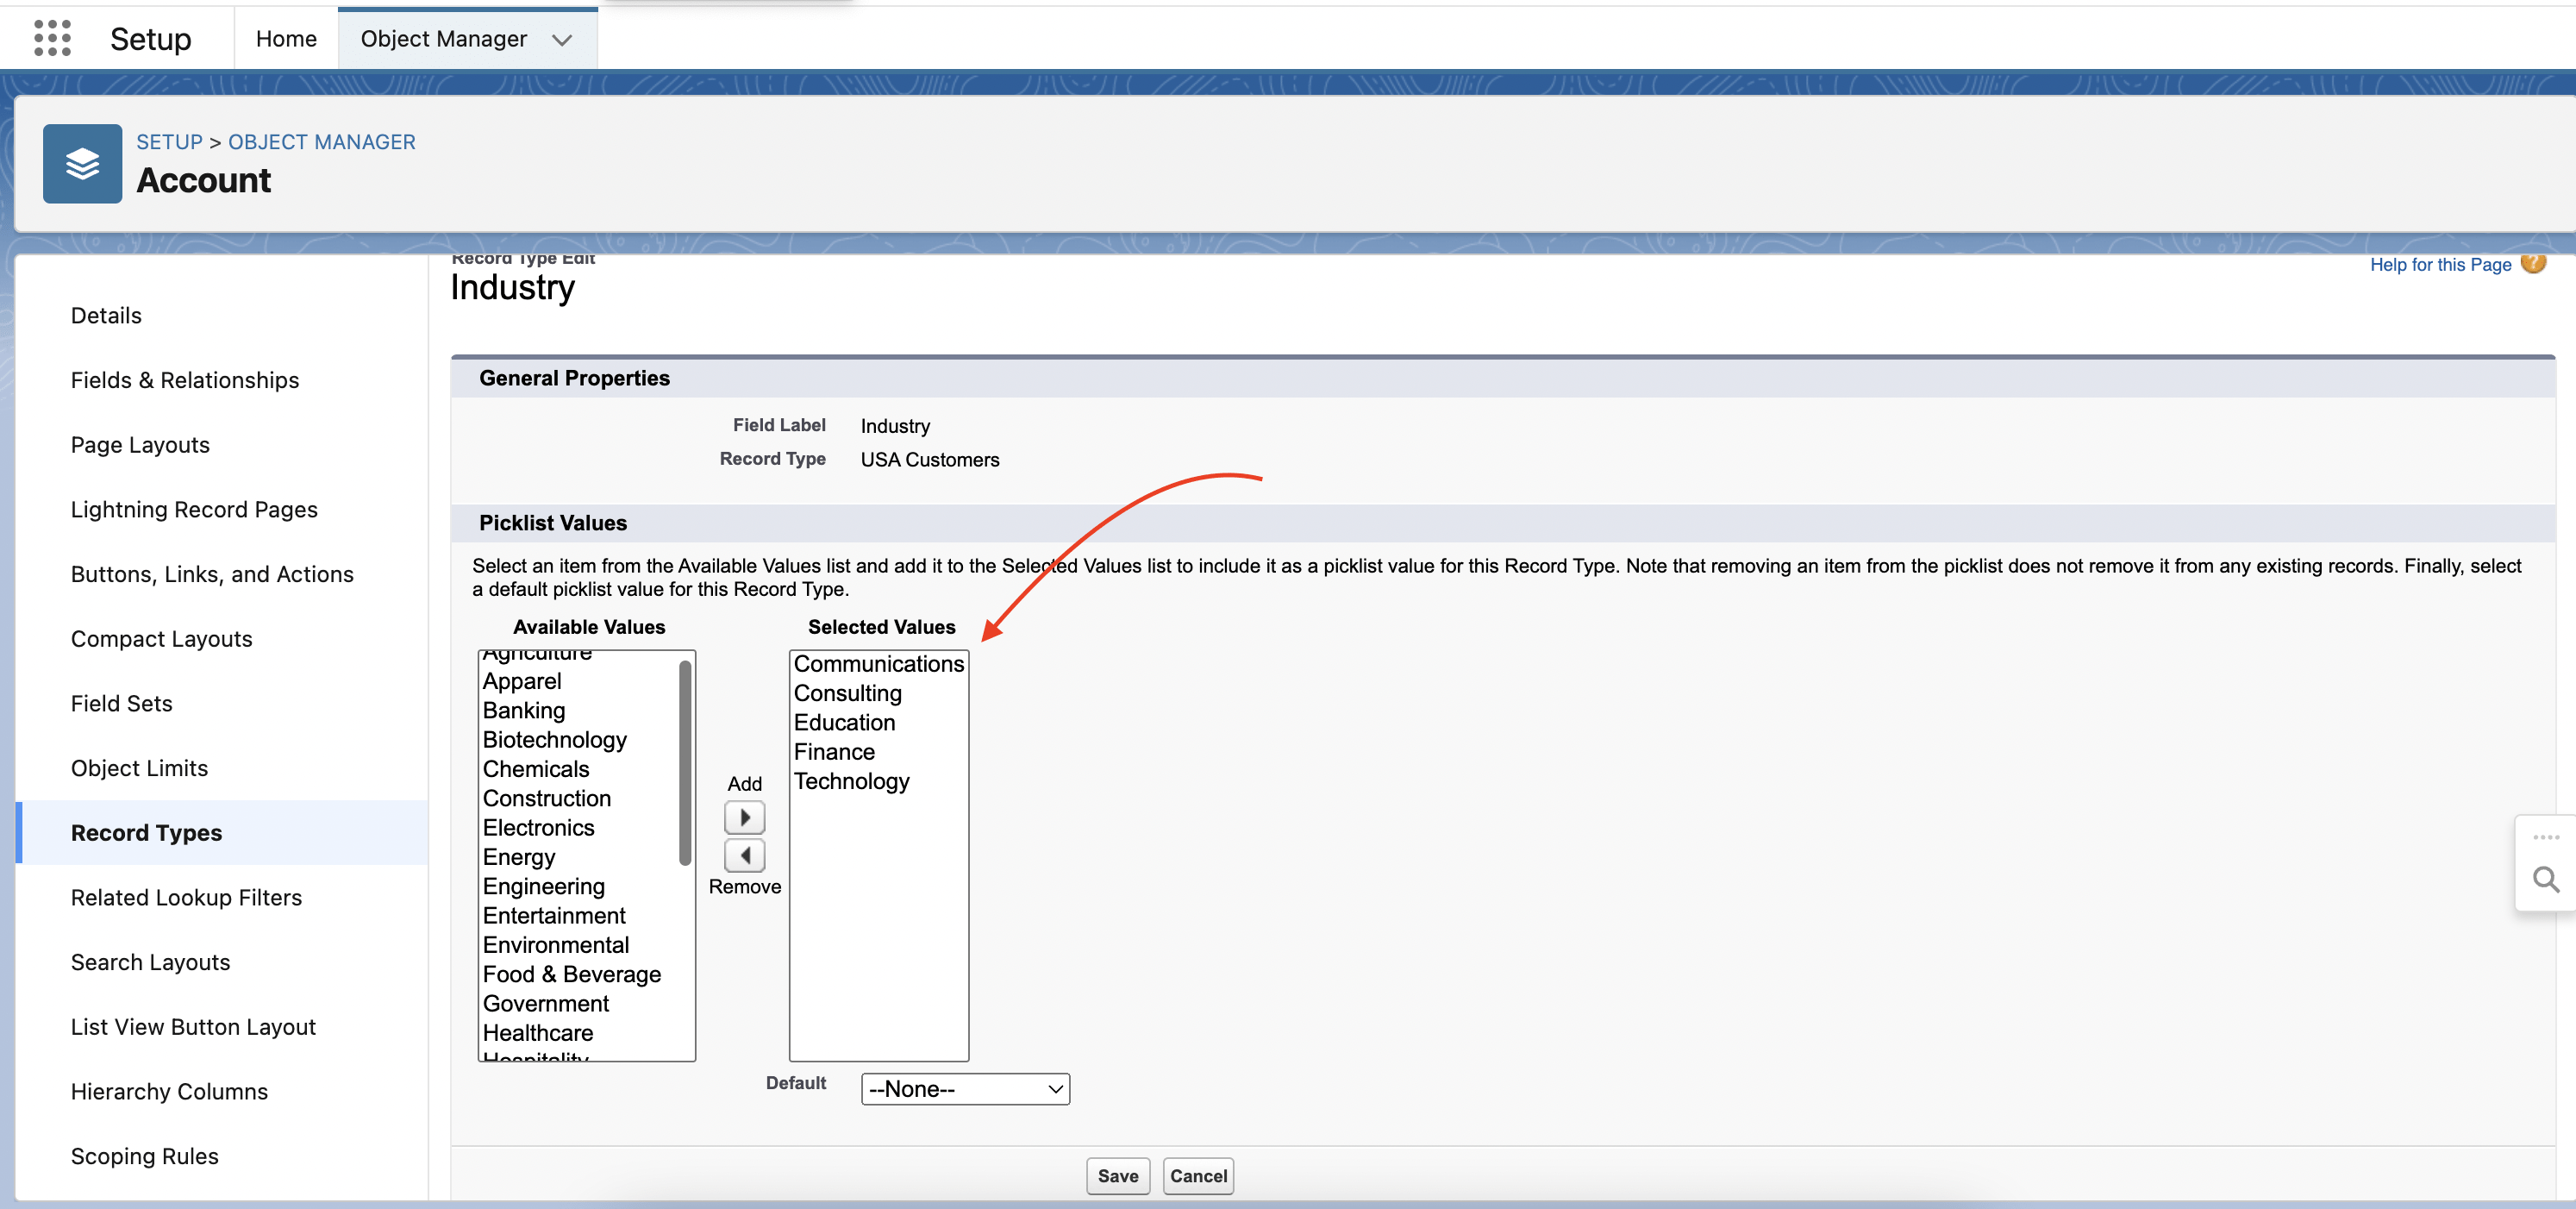Click the magnifier search icon at right edge
Screen dimensions: 2576x1209
(x=2545, y=879)
